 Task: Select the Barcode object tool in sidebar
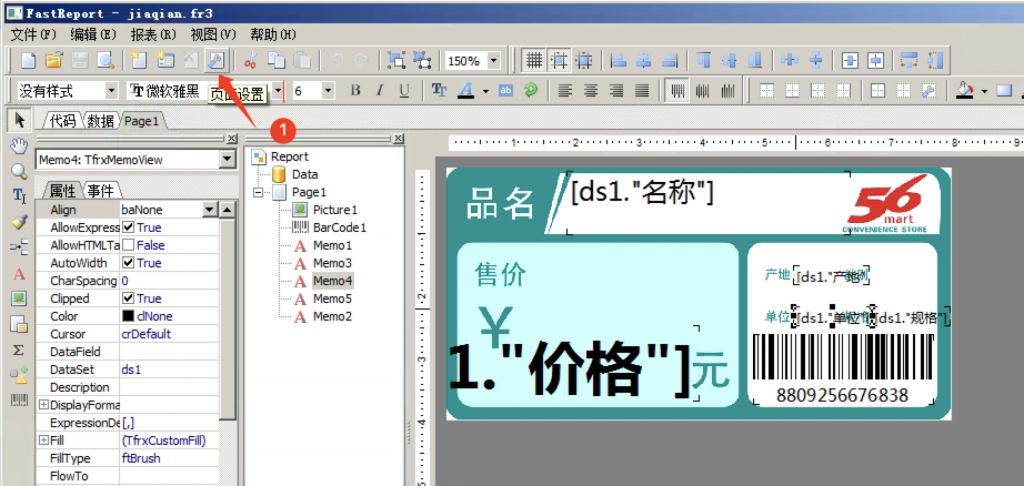click(x=18, y=400)
